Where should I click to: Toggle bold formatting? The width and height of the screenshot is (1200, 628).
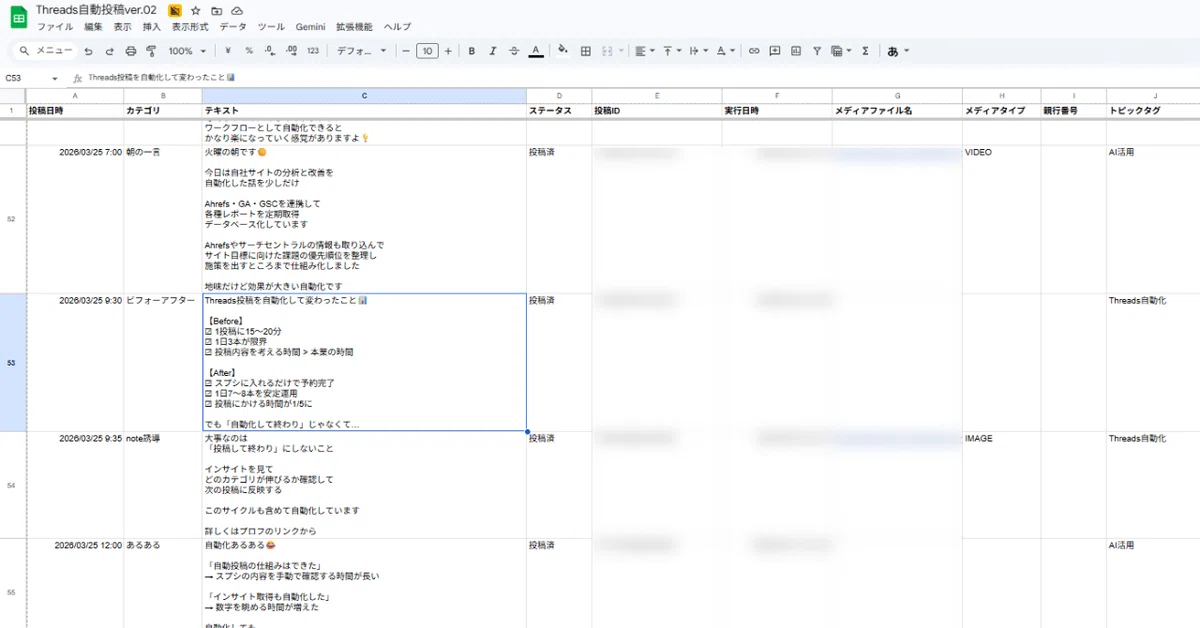click(x=471, y=51)
